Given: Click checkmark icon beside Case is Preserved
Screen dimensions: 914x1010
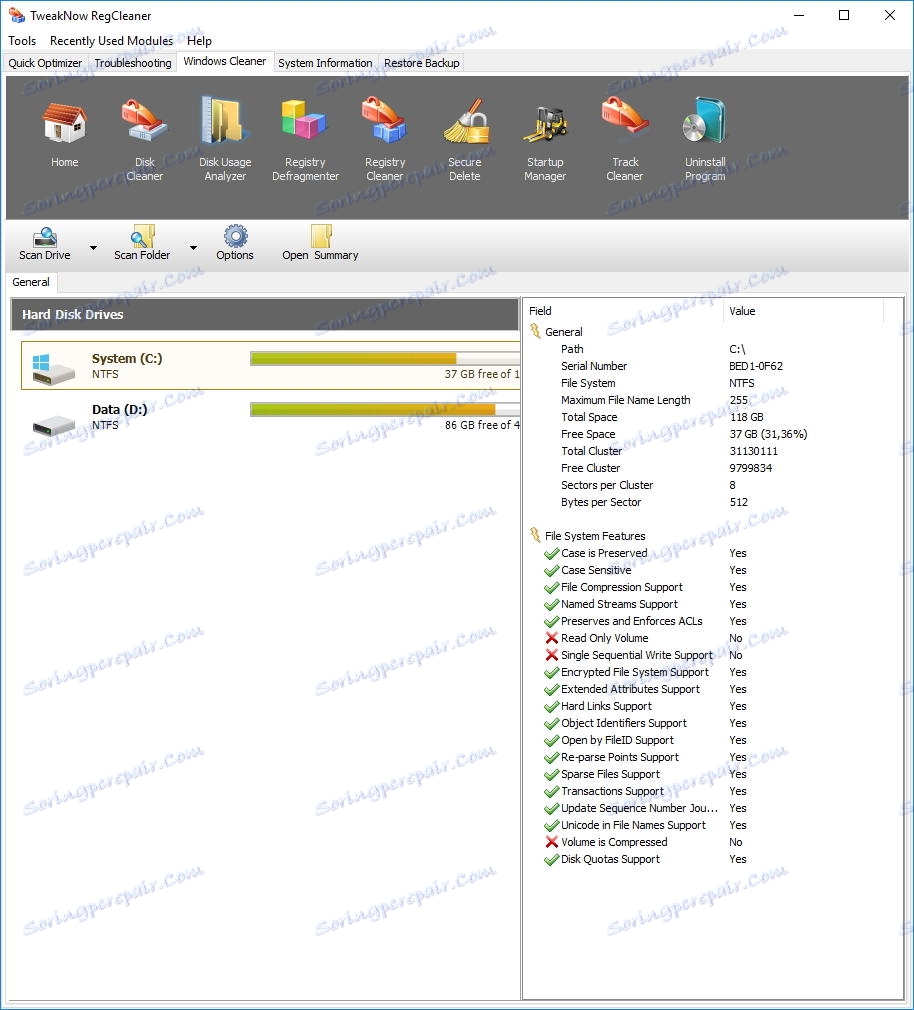Looking at the screenshot, I should click(551, 553).
